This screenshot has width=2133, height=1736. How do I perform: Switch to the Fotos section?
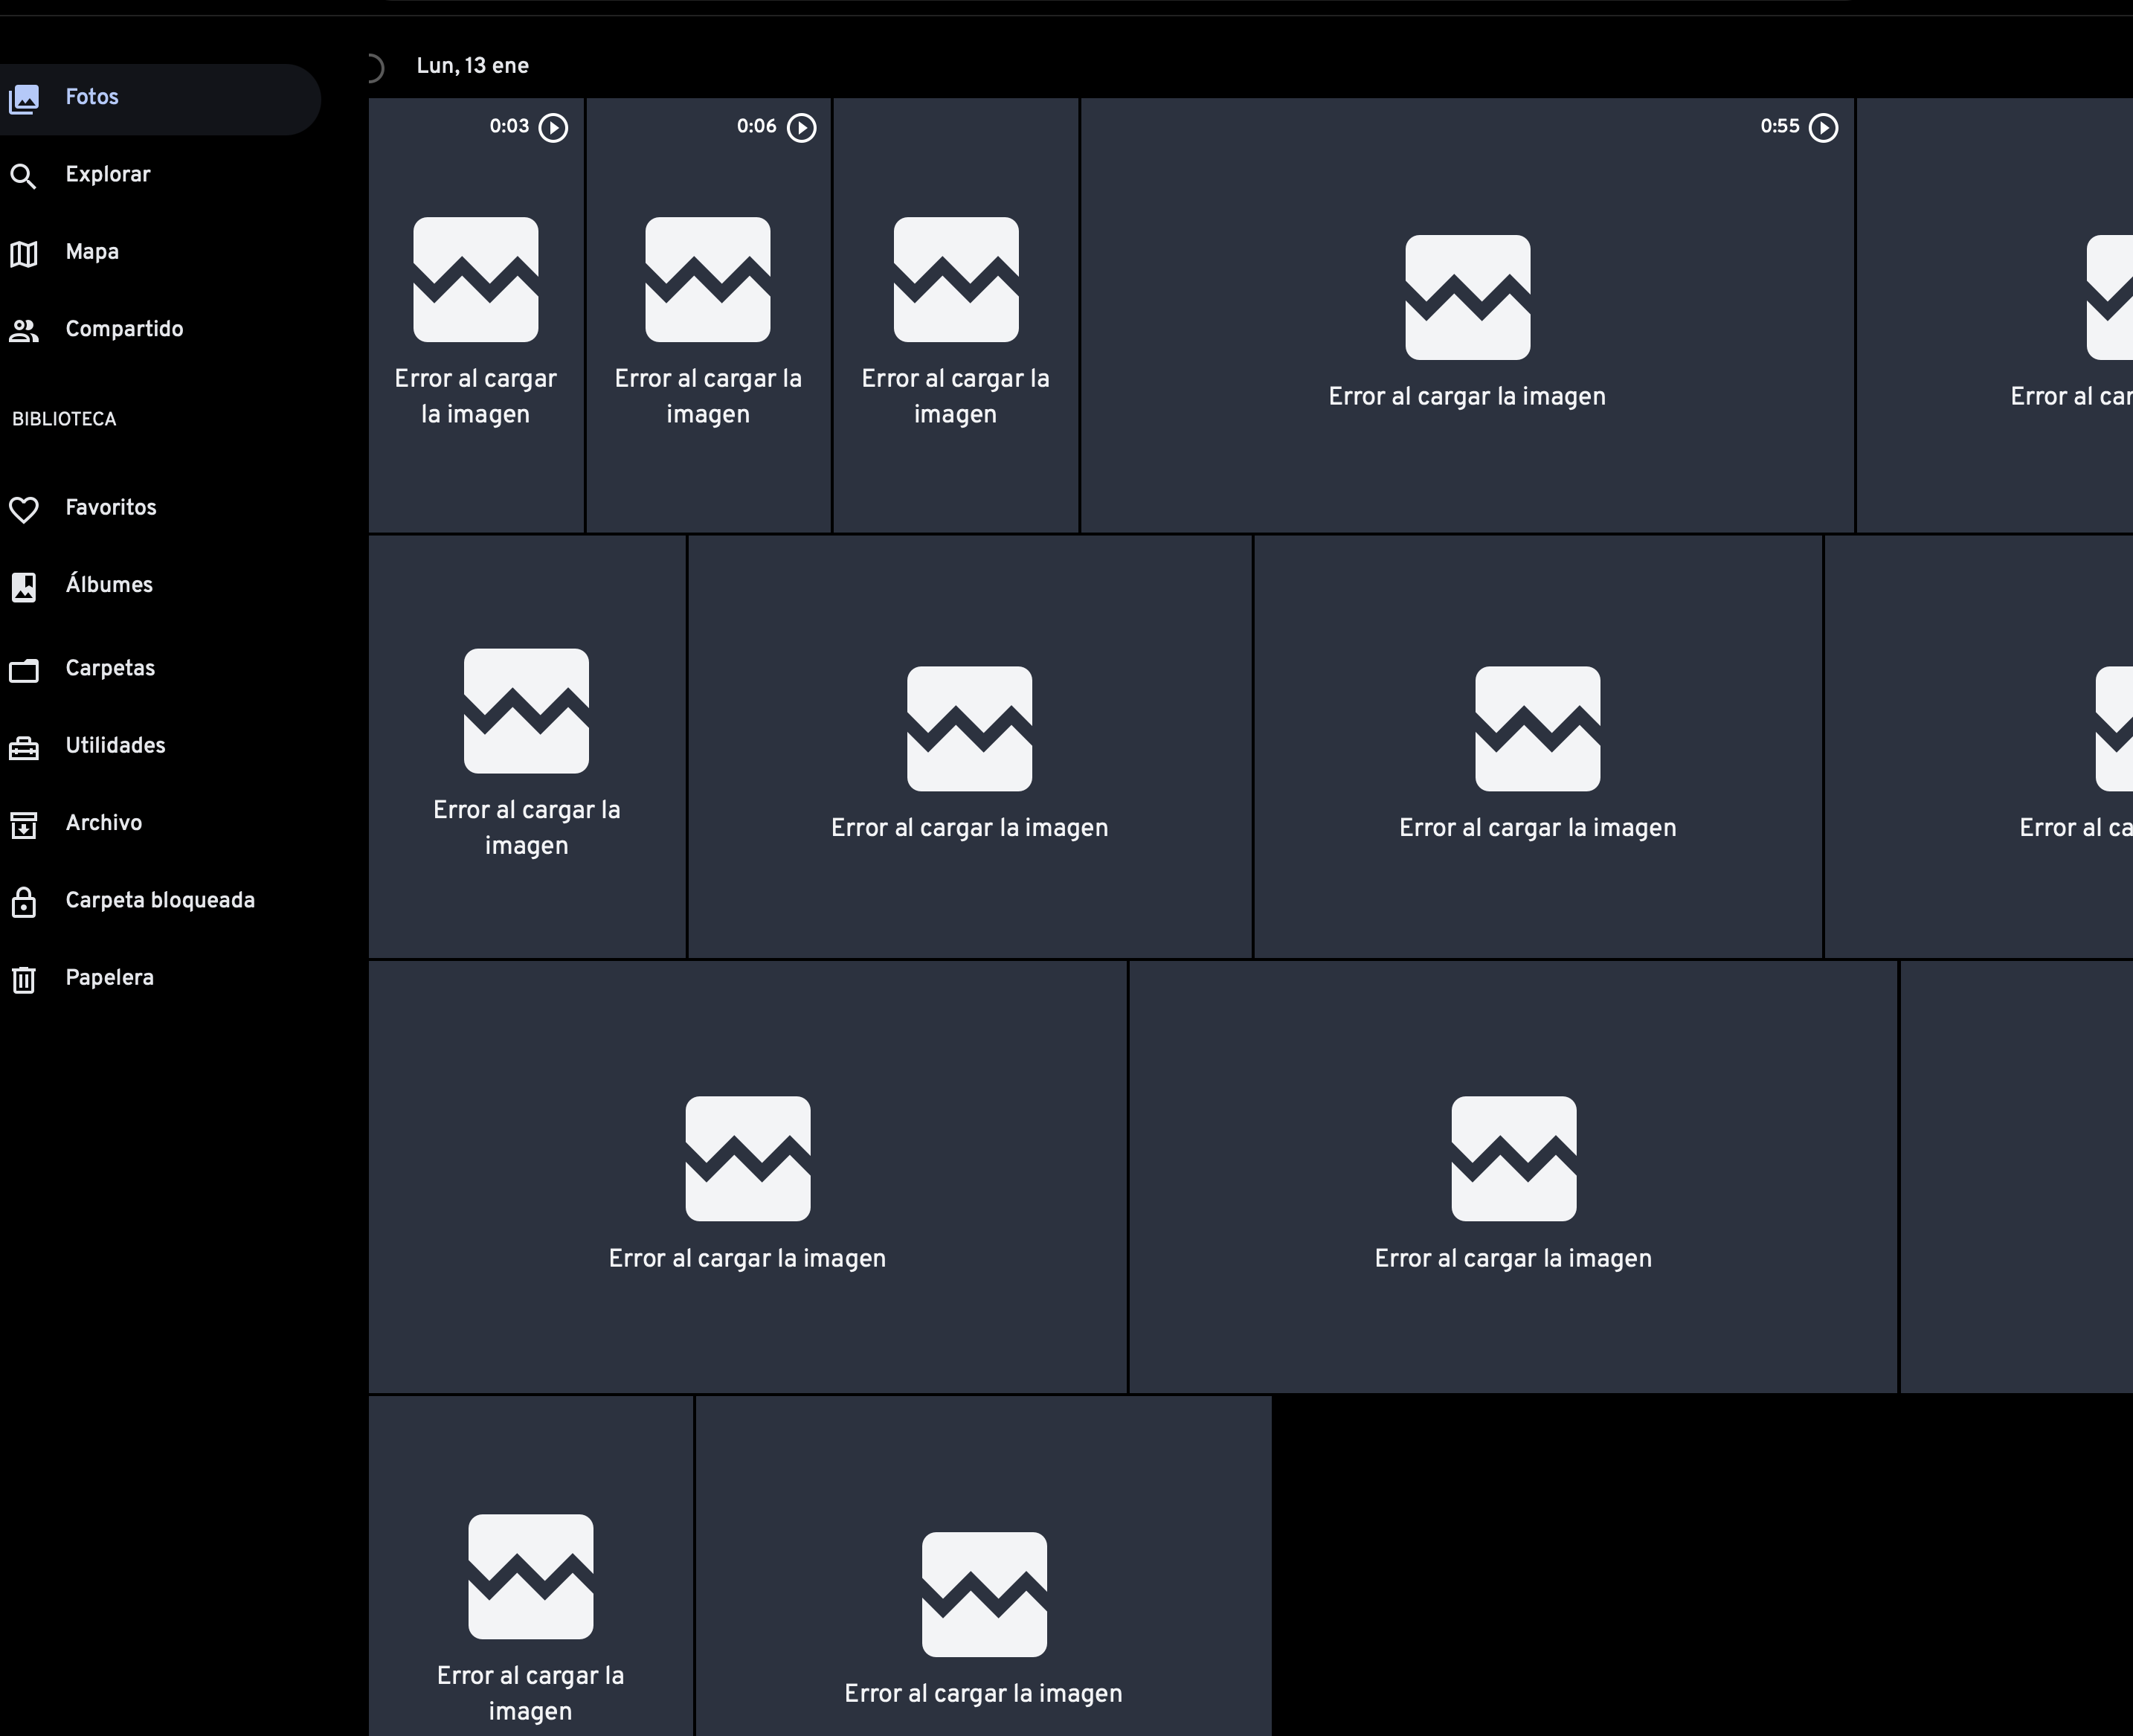coord(93,97)
